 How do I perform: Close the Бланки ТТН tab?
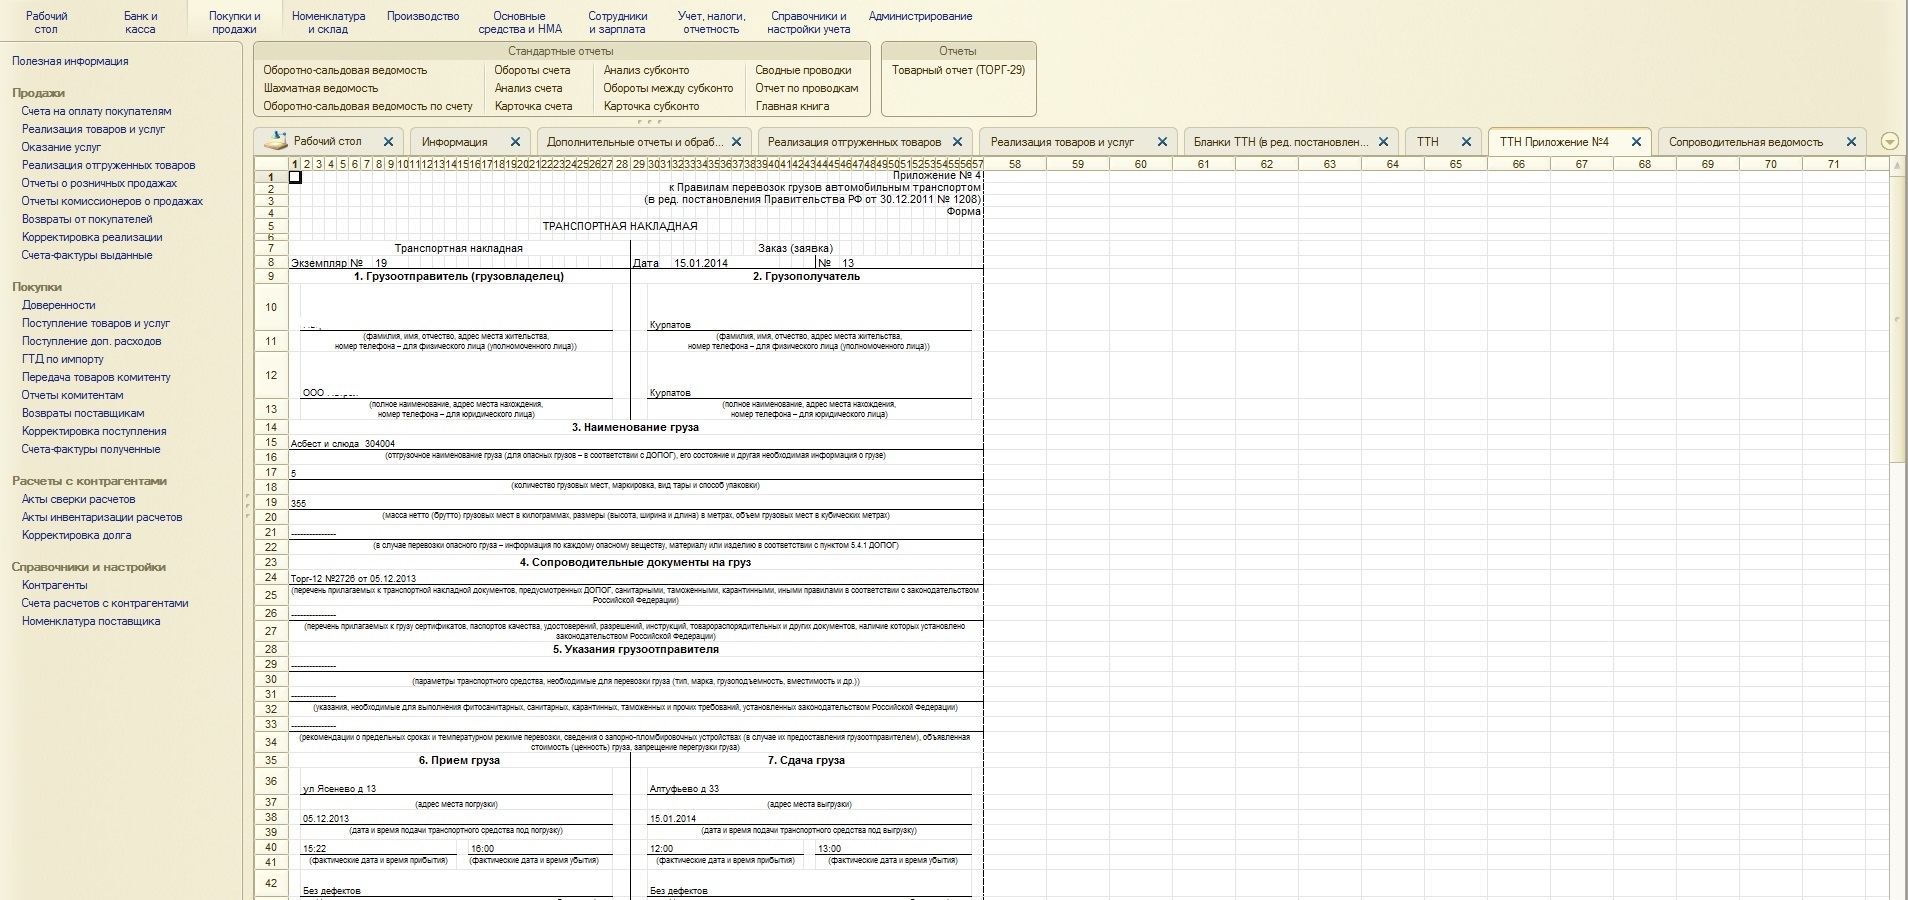tap(1384, 142)
